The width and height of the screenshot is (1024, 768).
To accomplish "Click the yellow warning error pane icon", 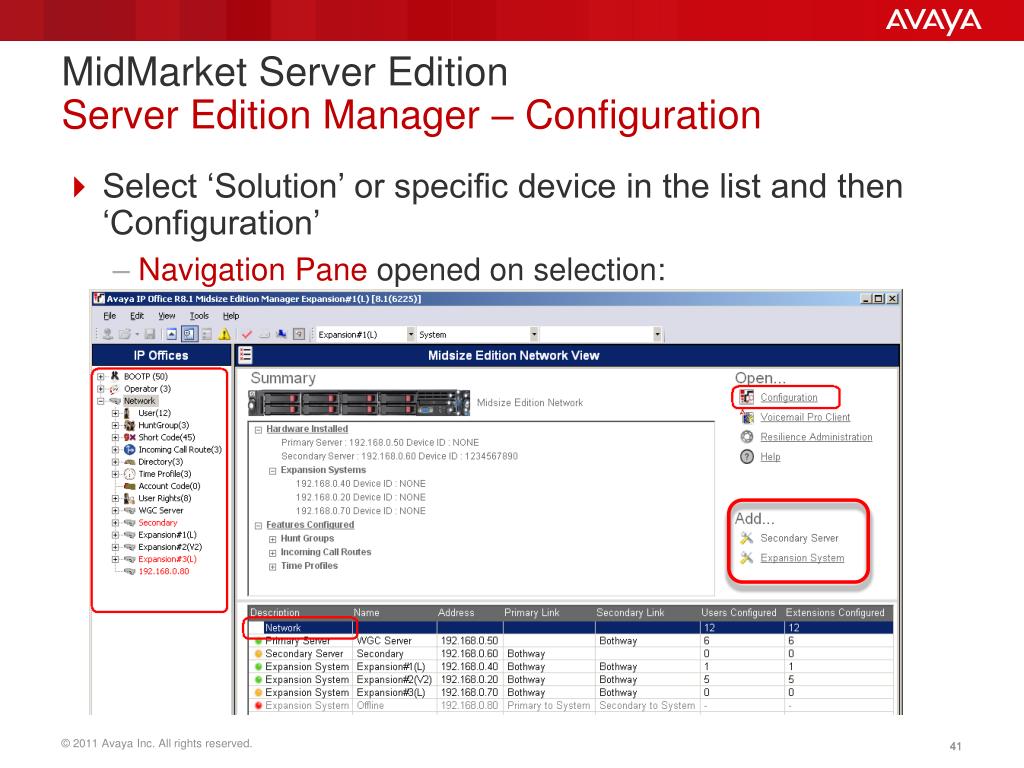I will pyautogui.click(x=224, y=334).
